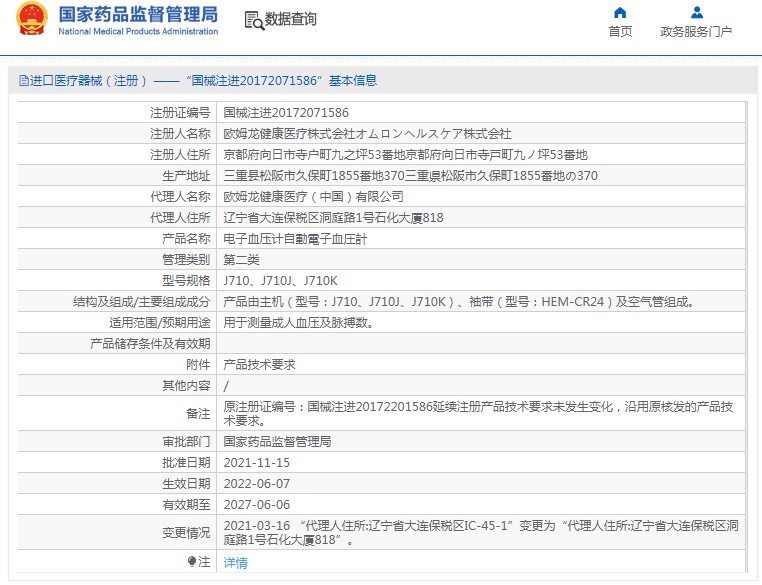Select the registrant name 欧姆龙健康医疗株式会社 value
762x585 pixels.
pyautogui.click(x=367, y=134)
